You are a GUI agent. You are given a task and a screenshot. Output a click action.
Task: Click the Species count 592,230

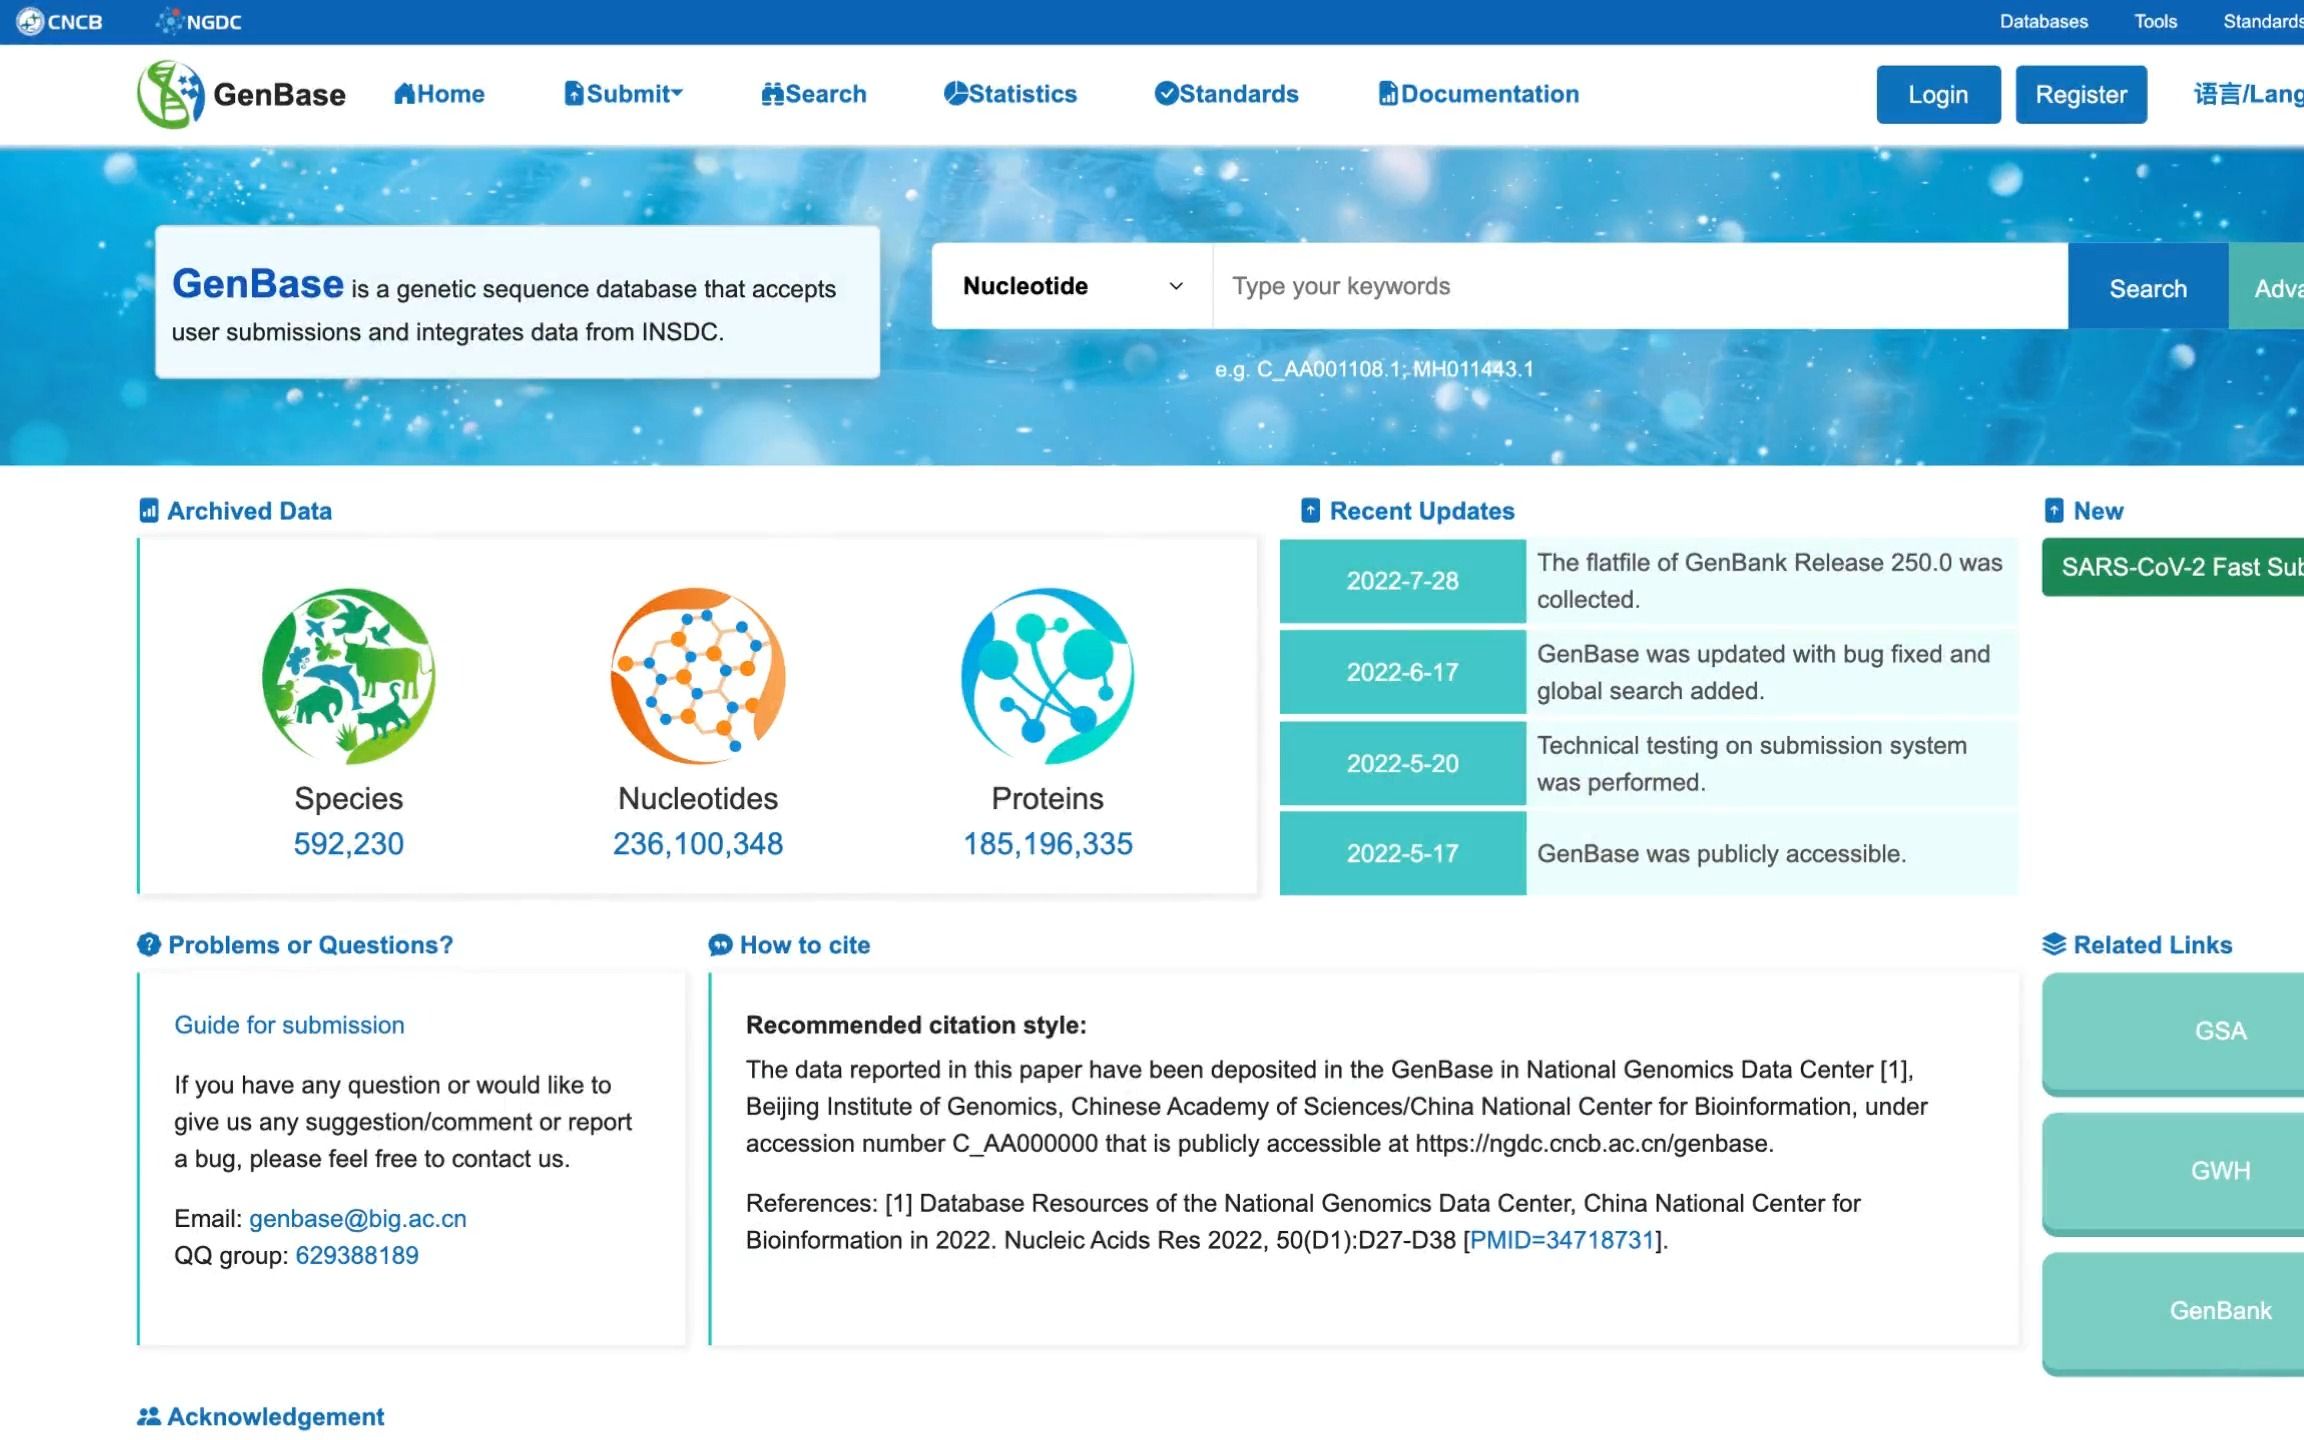(348, 844)
